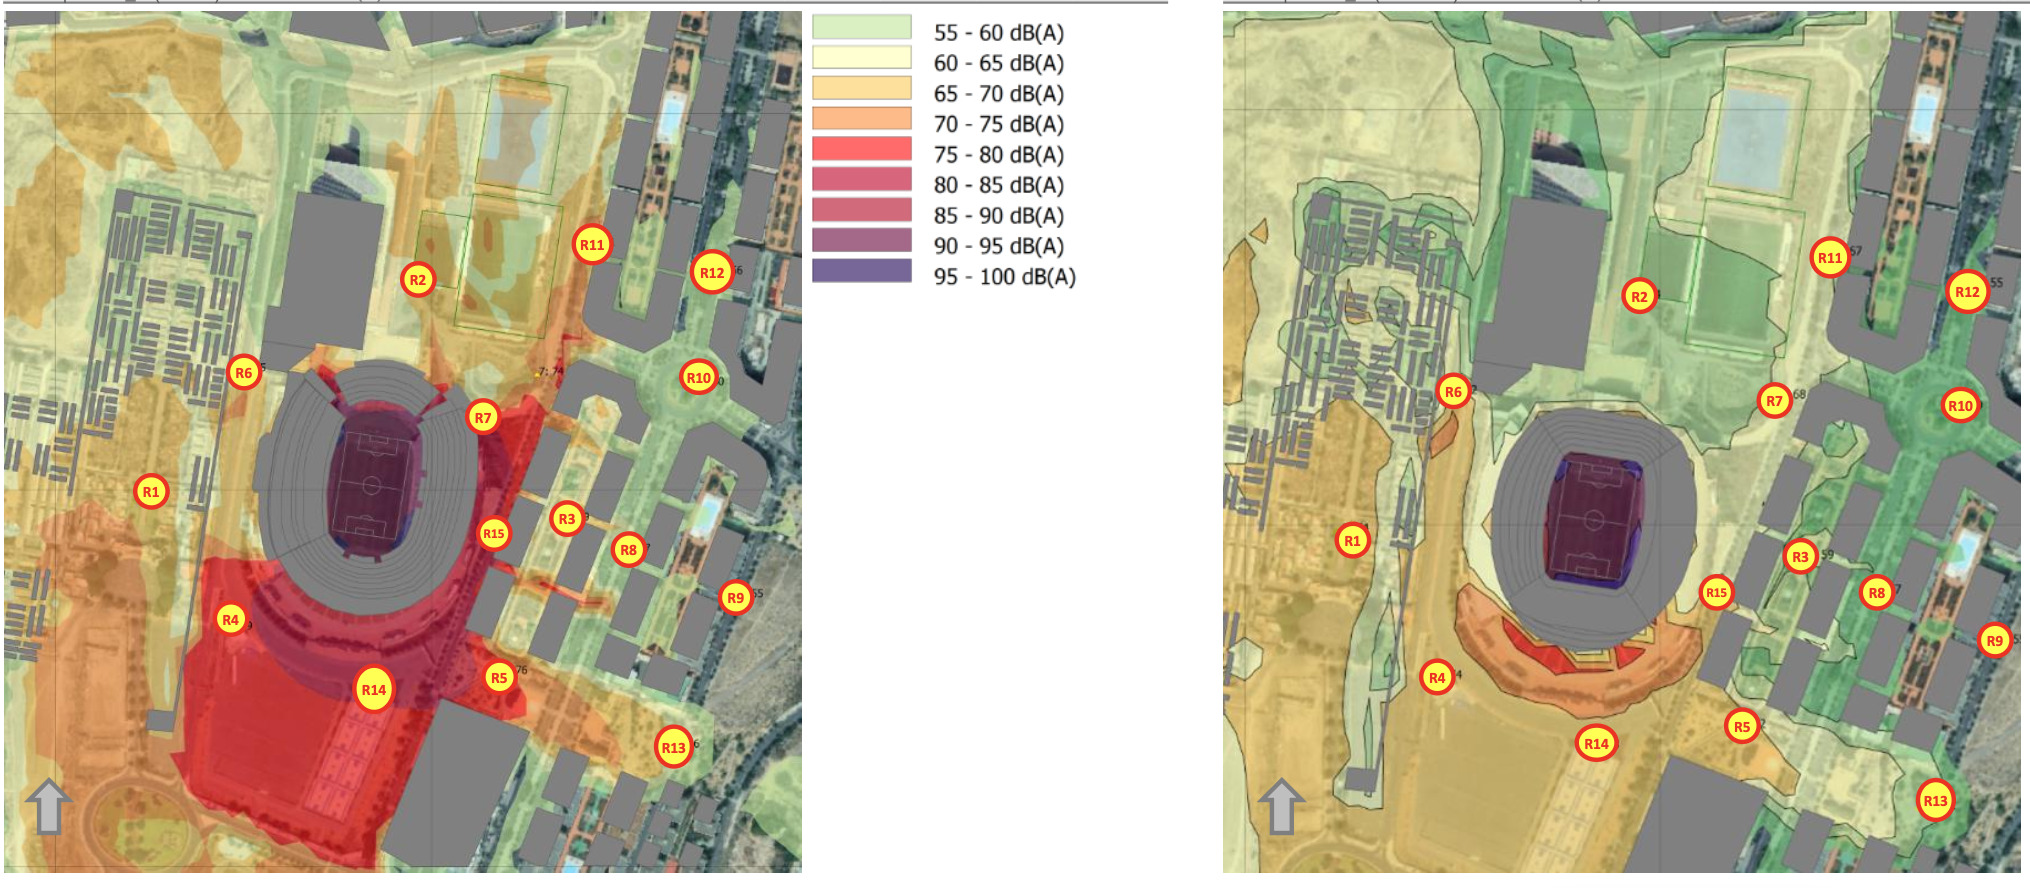
Task: Select R4 receptor marker on left map
Action: coord(231,620)
